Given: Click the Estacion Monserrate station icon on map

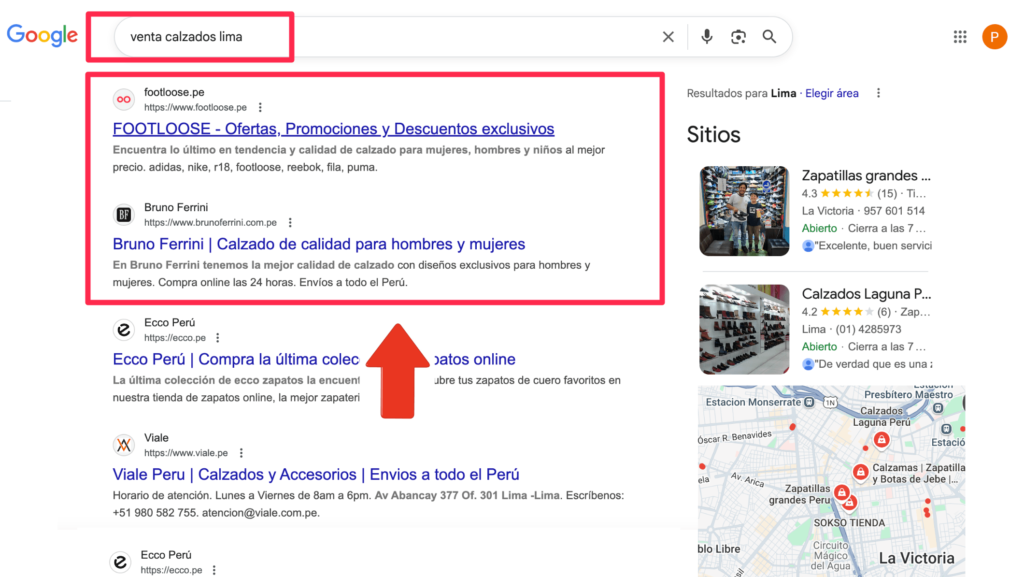Looking at the screenshot, I should click(809, 402).
